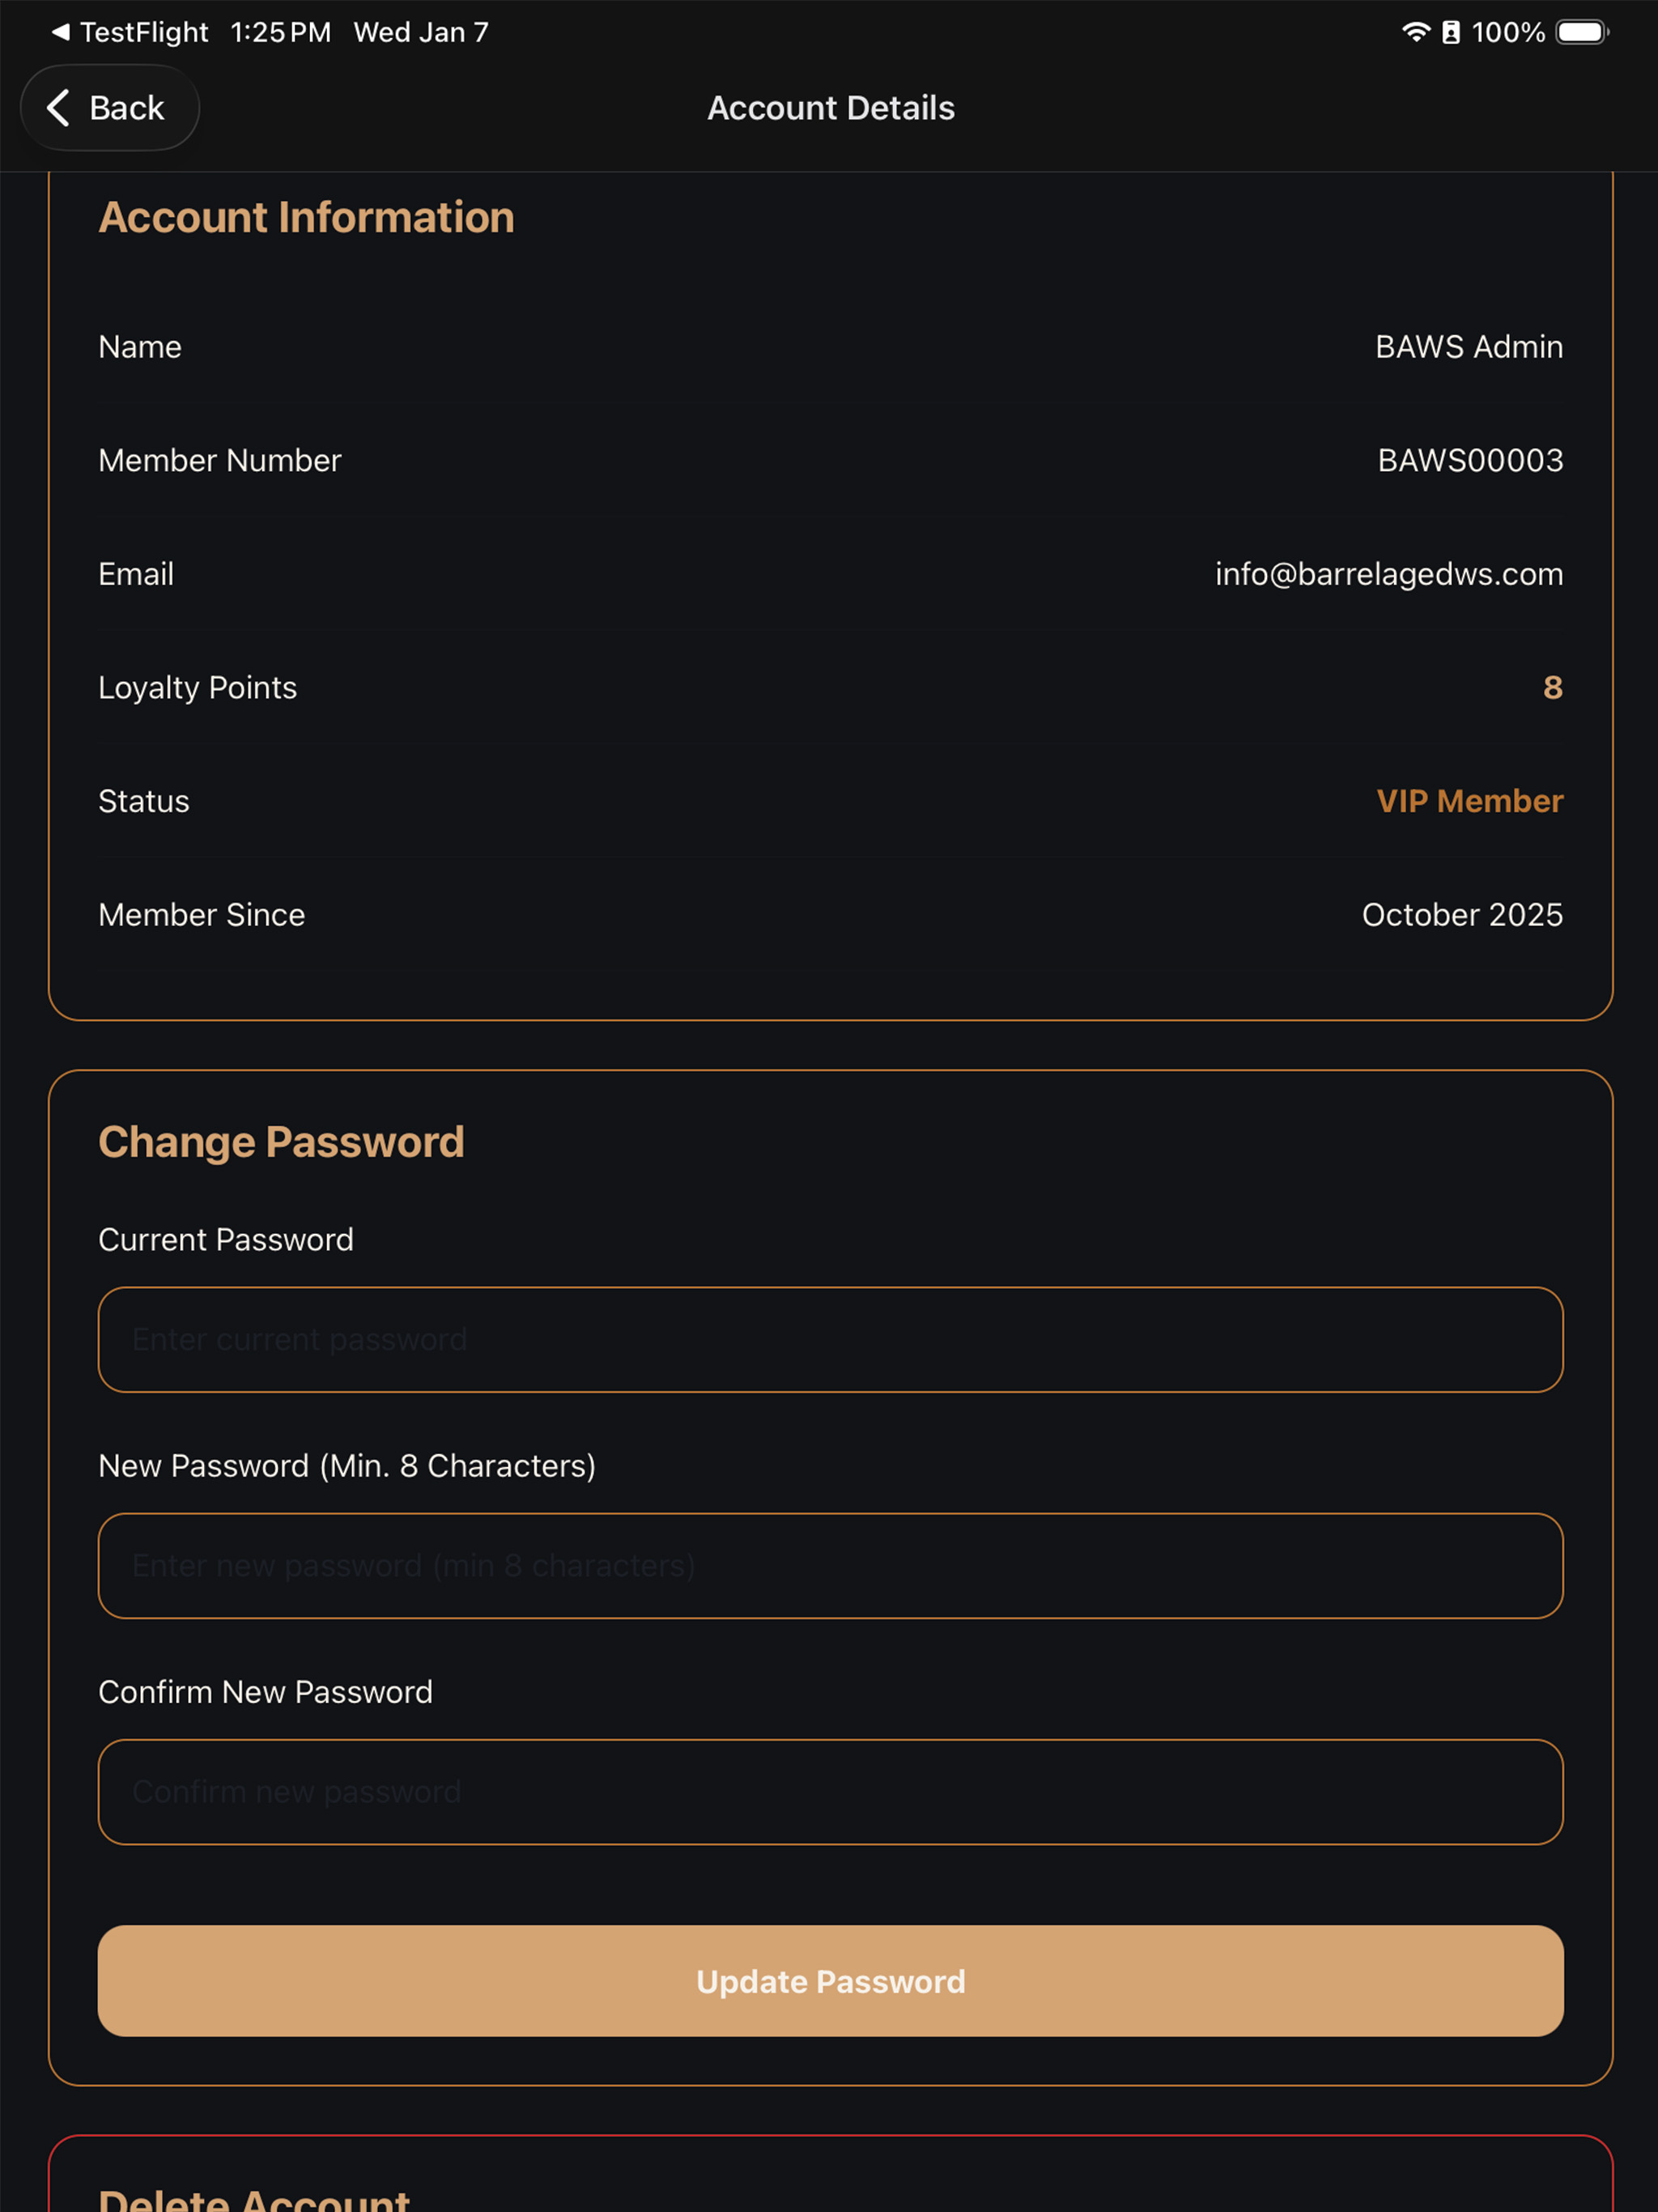Select the Account Details title
This screenshot has width=1658, height=2212.
830,108
